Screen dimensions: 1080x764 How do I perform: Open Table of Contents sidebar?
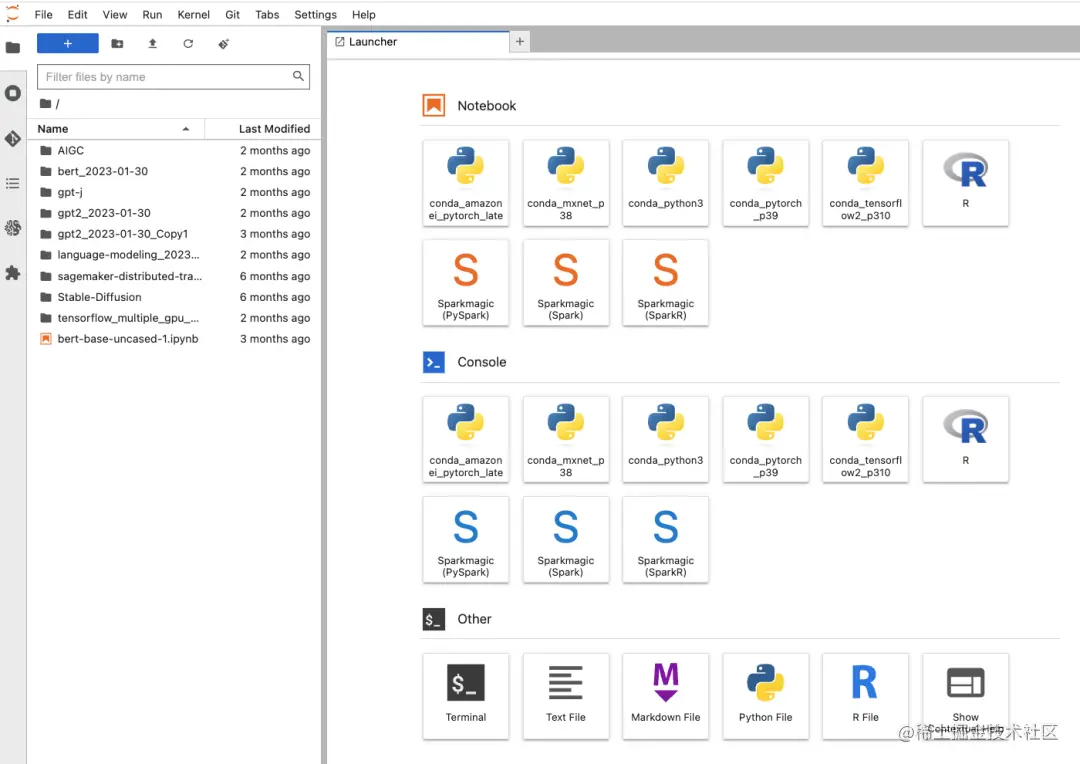click(12, 183)
